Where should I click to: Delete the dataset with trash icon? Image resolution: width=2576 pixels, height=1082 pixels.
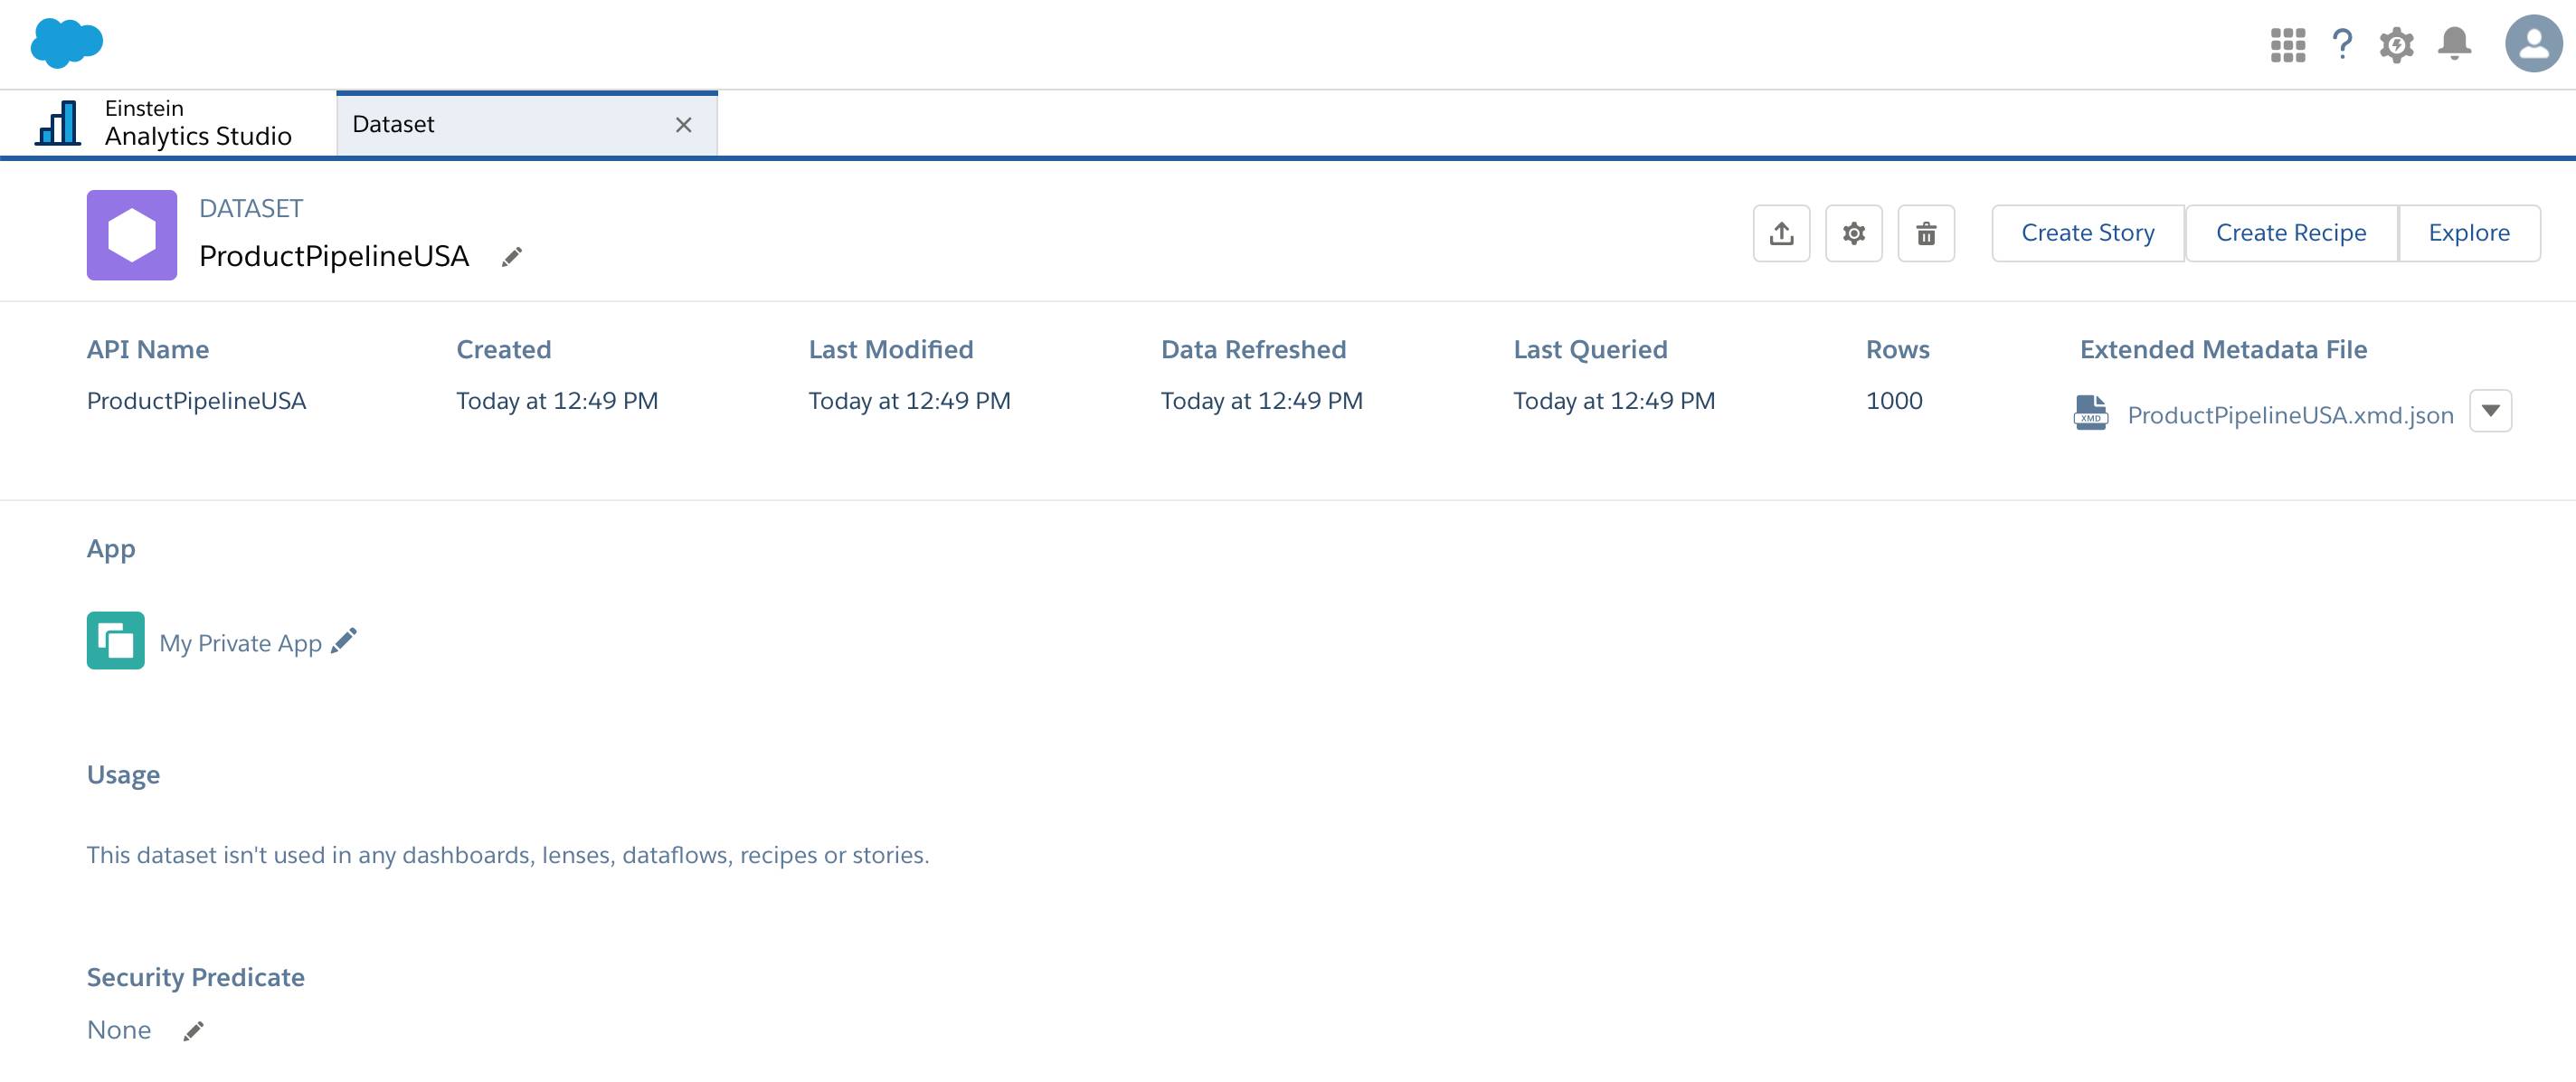pyautogui.click(x=1926, y=233)
